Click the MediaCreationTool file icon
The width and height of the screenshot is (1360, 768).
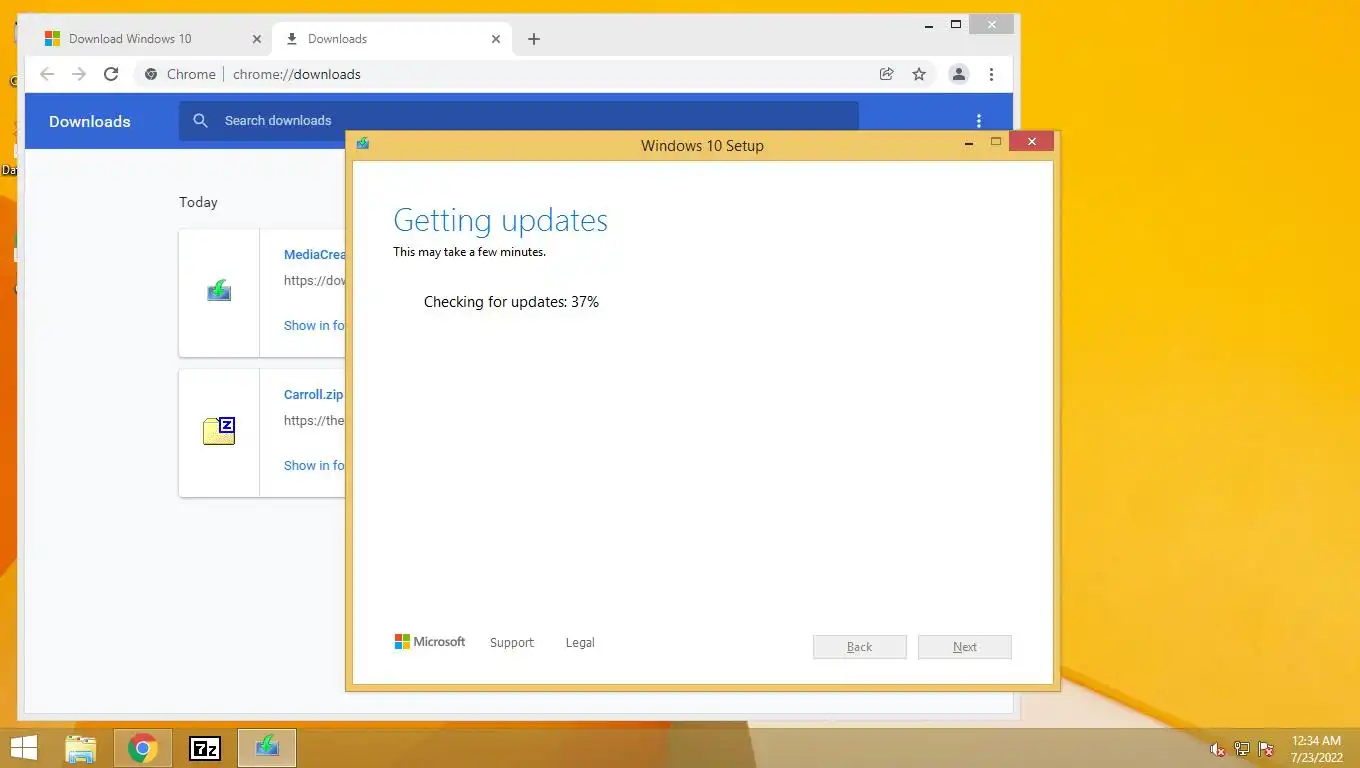coord(219,291)
